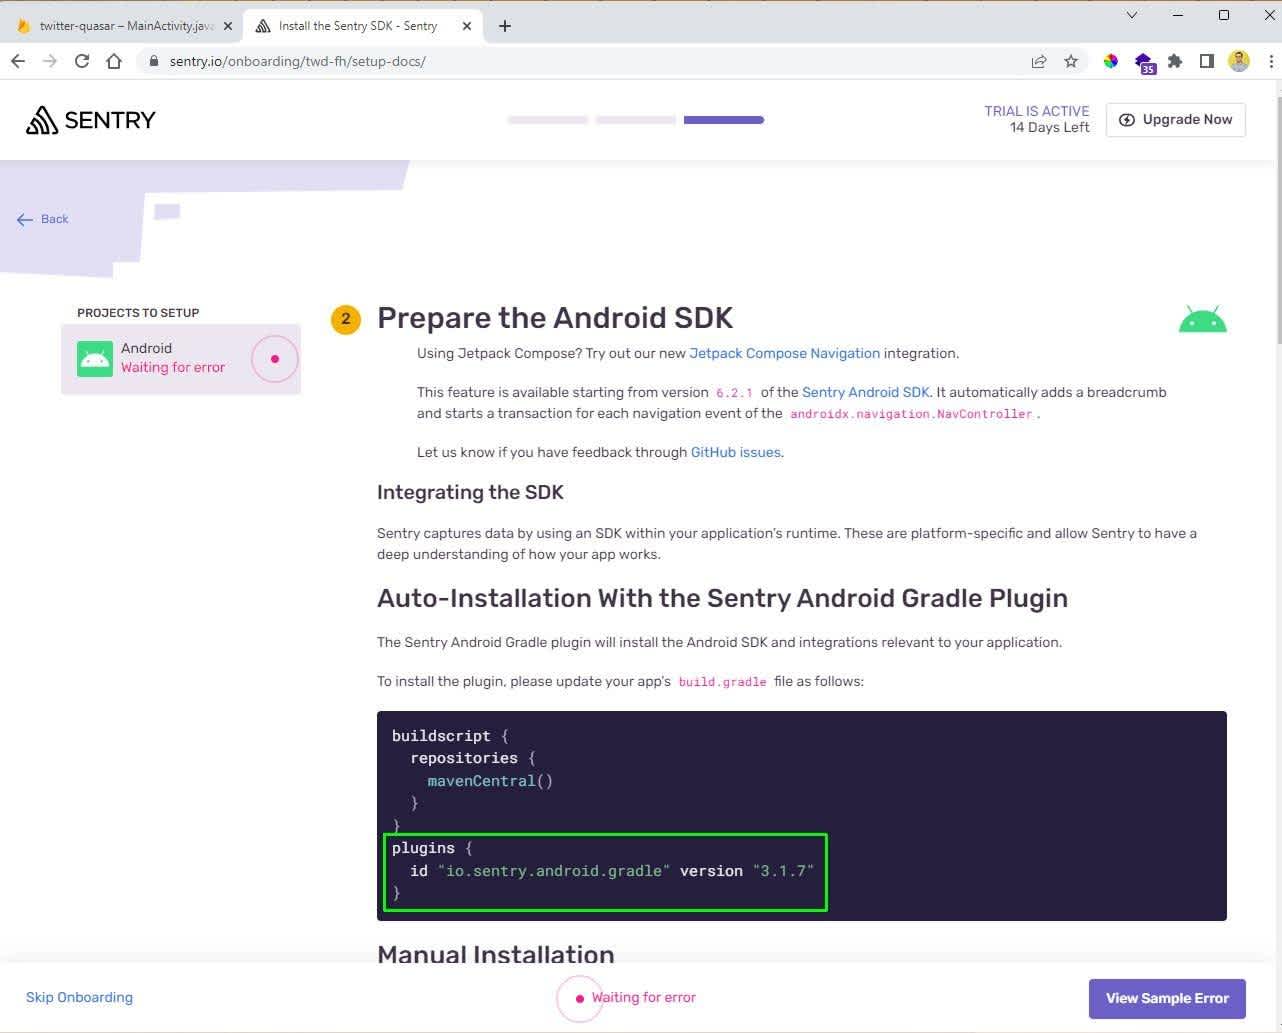Open the GitHub issues link

point(735,452)
